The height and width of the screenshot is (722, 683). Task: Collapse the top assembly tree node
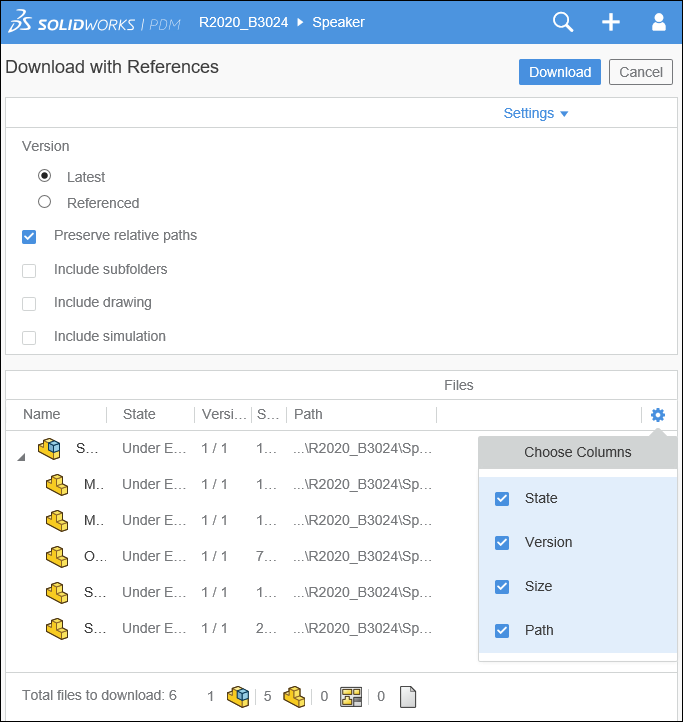pyautogui.click(x=22, y=456)
